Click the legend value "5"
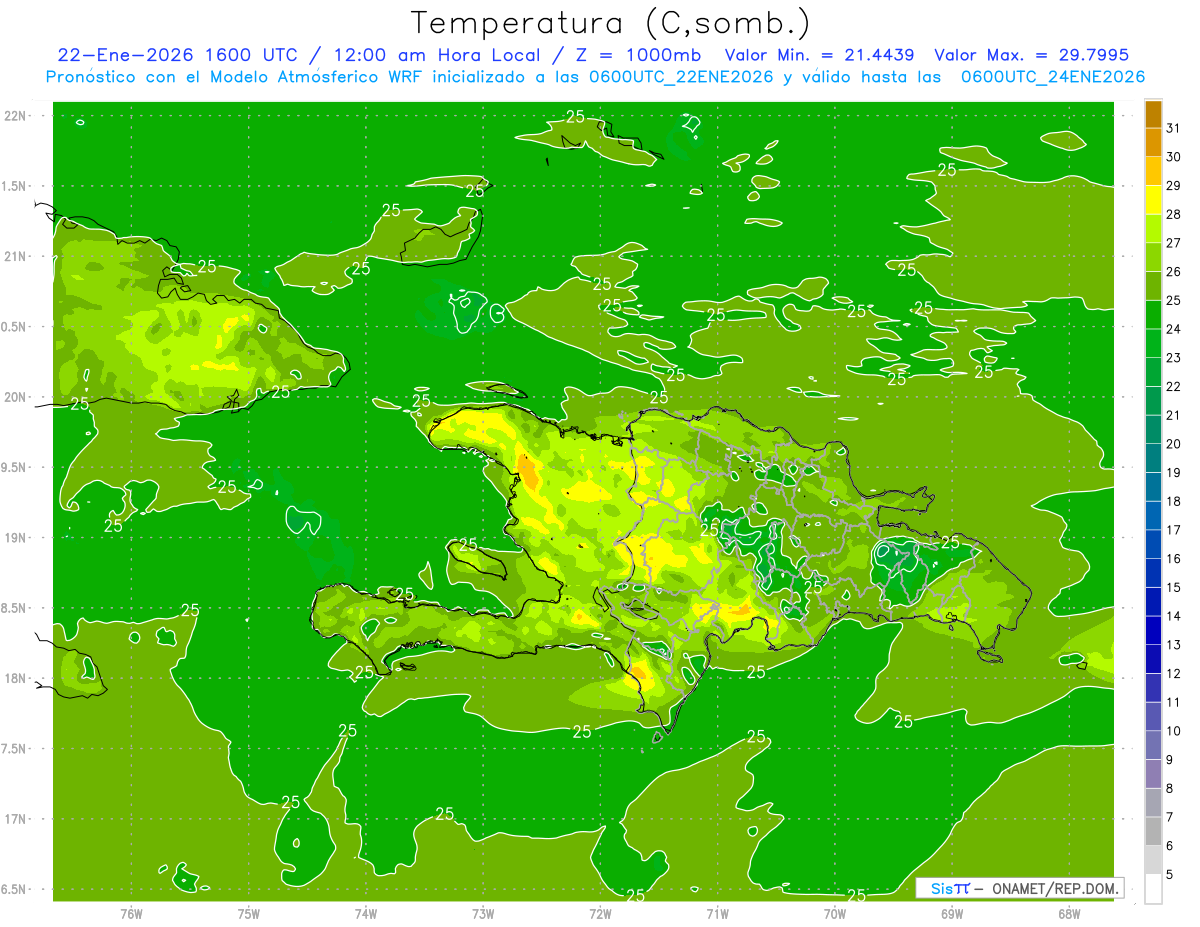The width and height of the screenshot is (1200, 927). [x=1170, y=875]
